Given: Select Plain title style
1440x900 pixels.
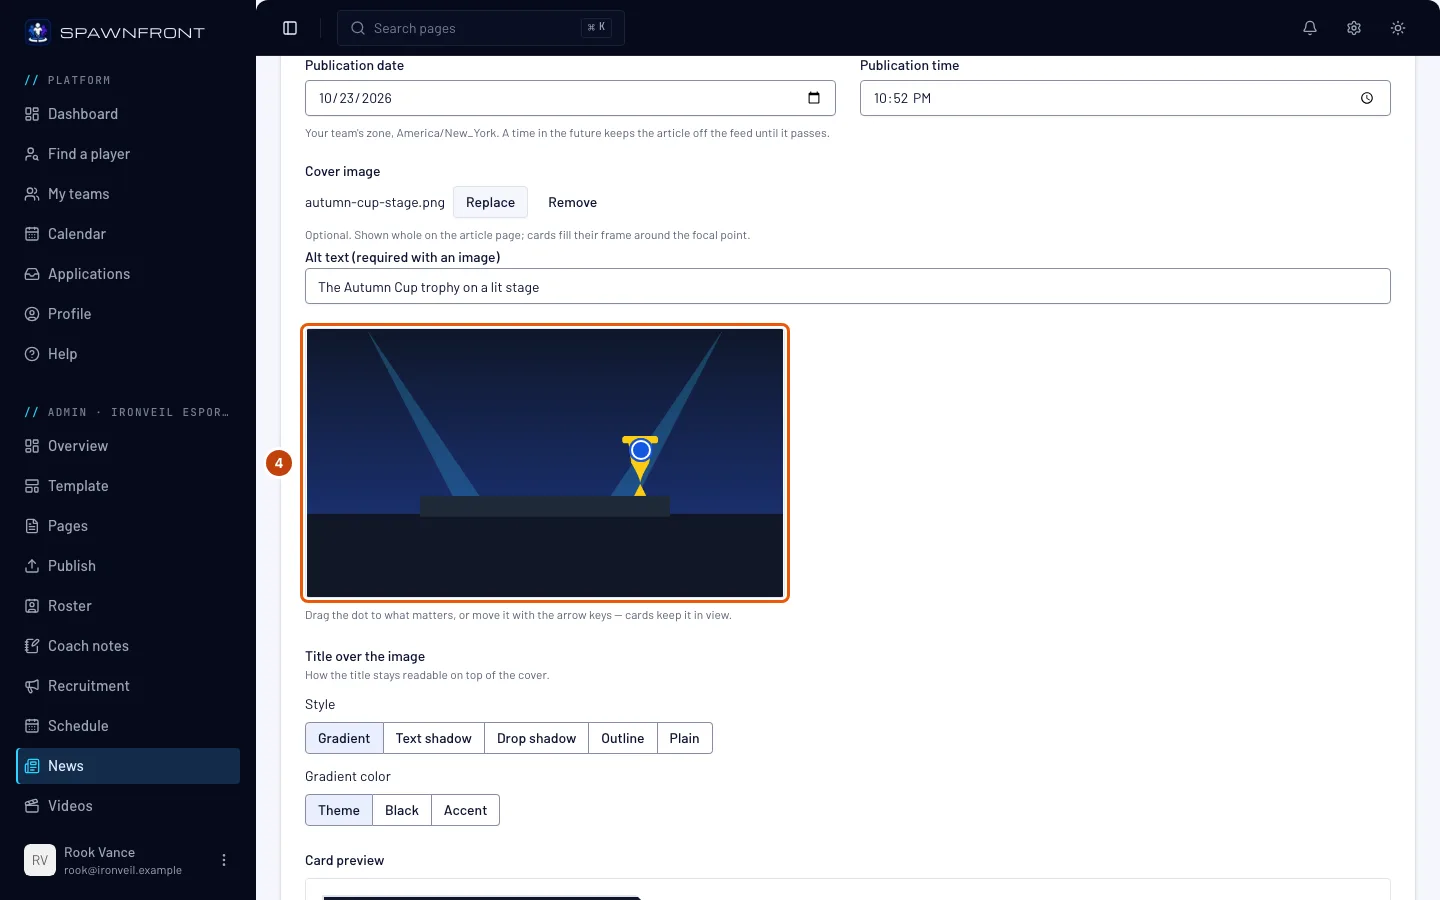Looking at the screenshot, I should [x=684, y=738].
